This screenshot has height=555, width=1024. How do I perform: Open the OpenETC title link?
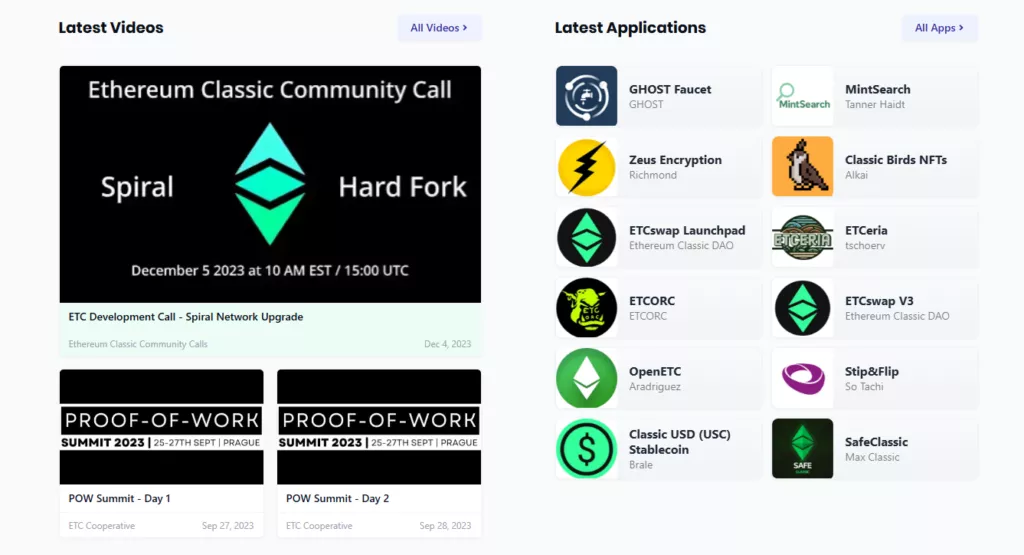click(x=655, y=372)
